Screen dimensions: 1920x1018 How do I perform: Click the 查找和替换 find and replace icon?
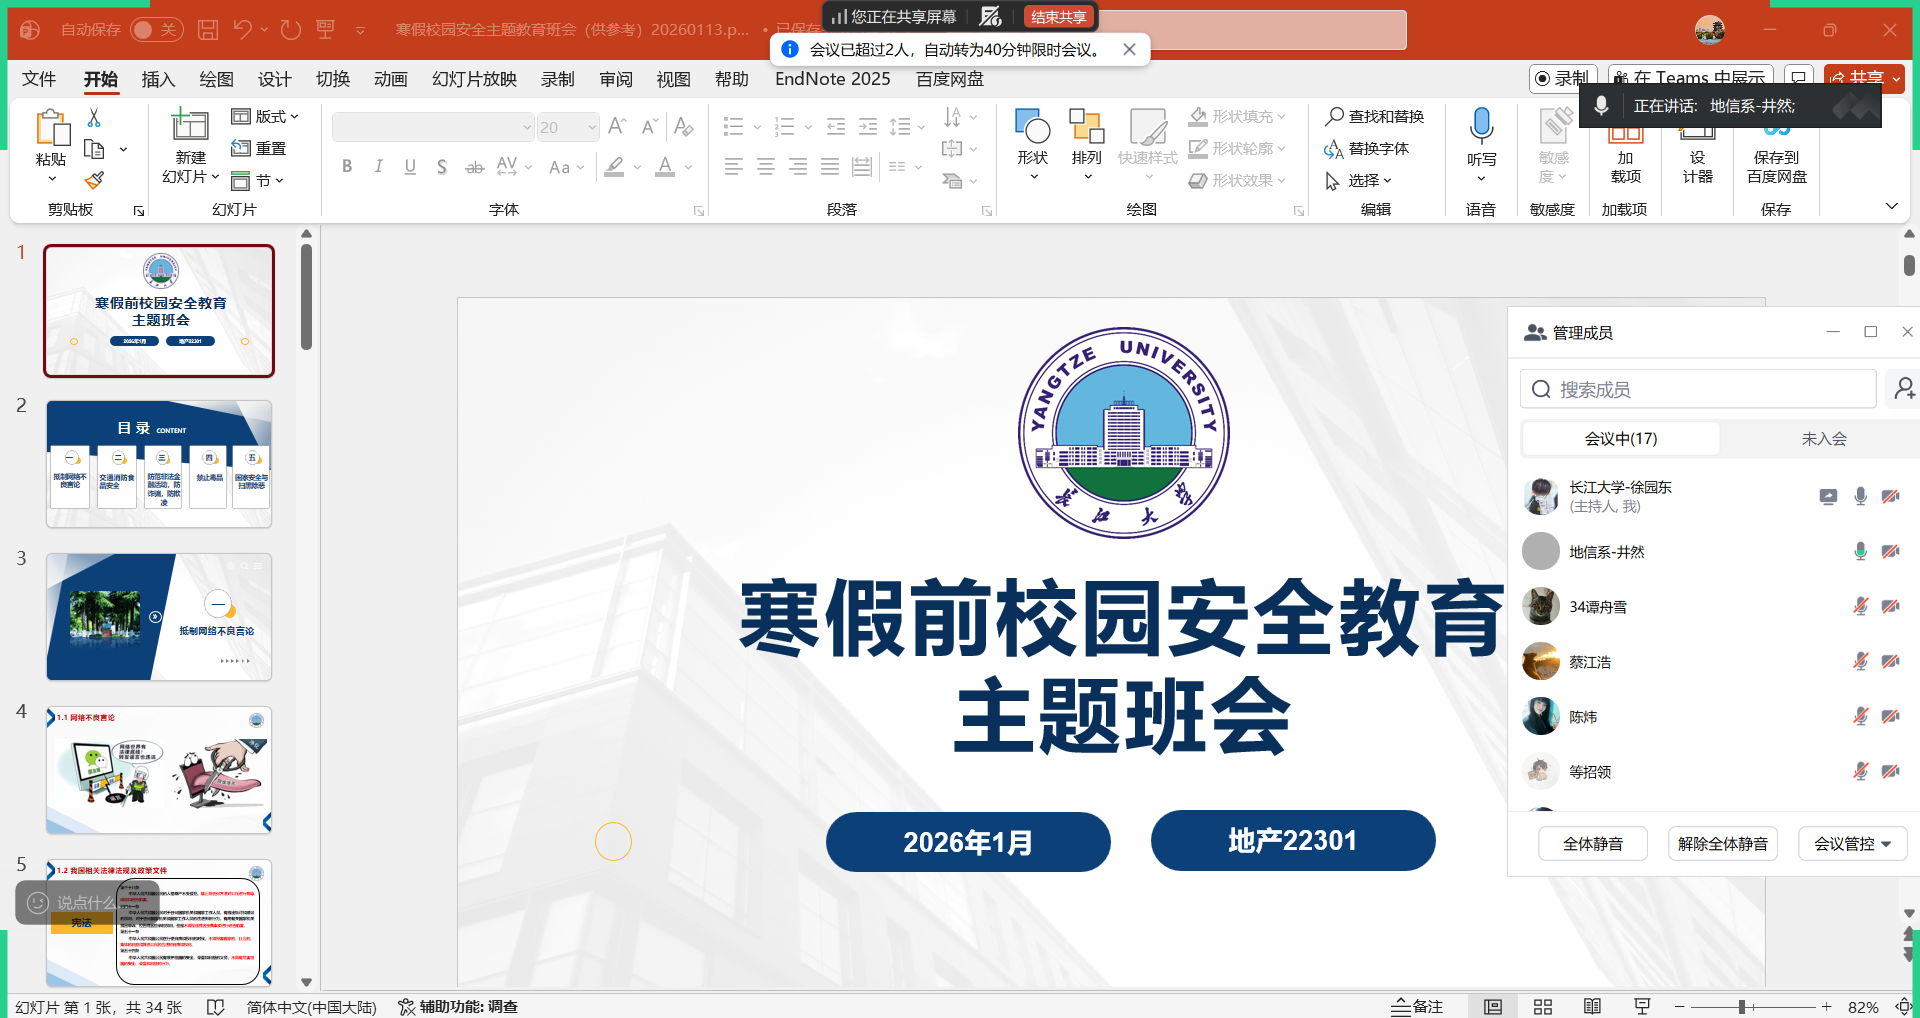pyautogui.click(x=1334, y=117)
